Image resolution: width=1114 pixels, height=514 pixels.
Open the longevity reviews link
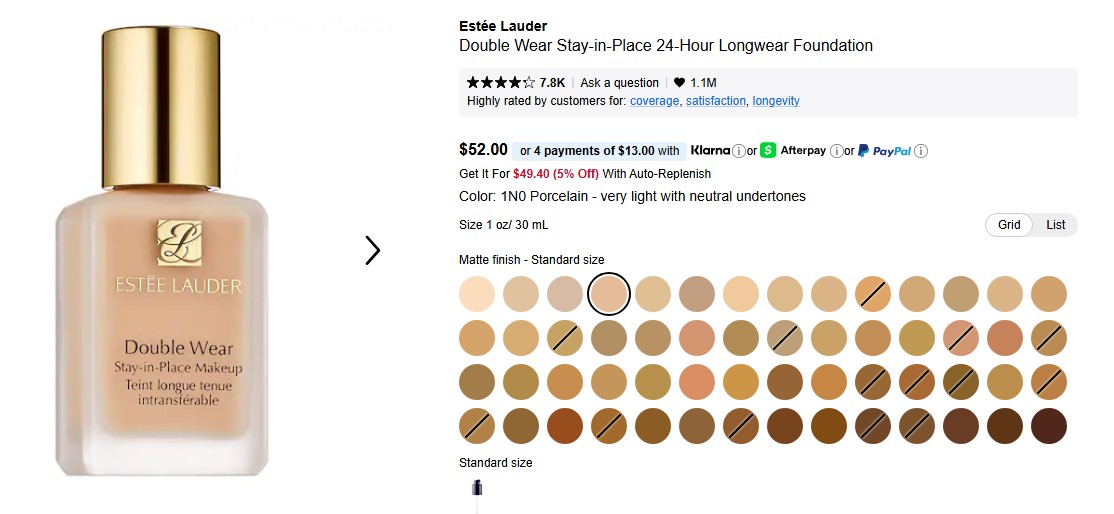(x=776, y=101)
